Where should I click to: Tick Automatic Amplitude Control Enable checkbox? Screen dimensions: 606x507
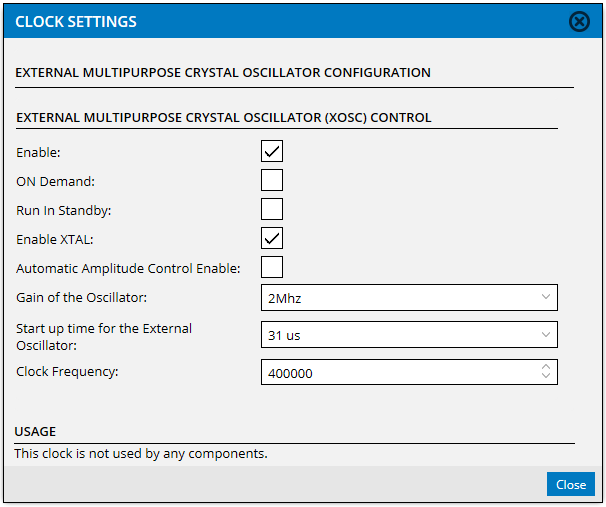tap(272, 267)
